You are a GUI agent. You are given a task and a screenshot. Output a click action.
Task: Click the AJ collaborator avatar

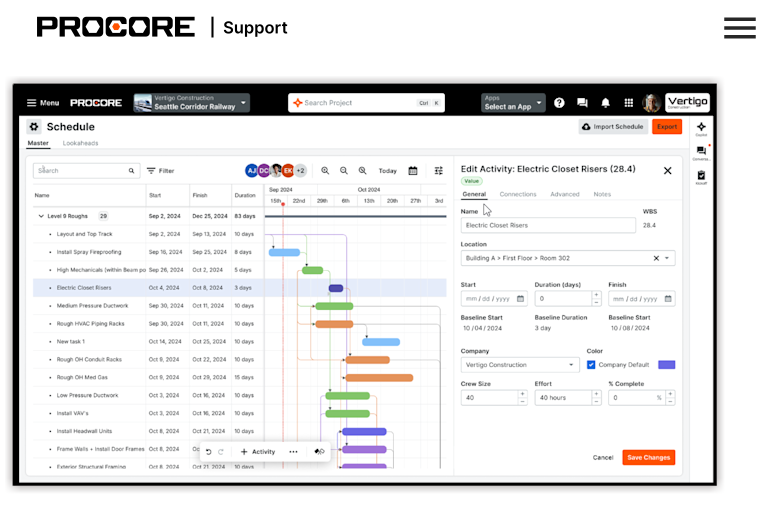tap(251, 170)
